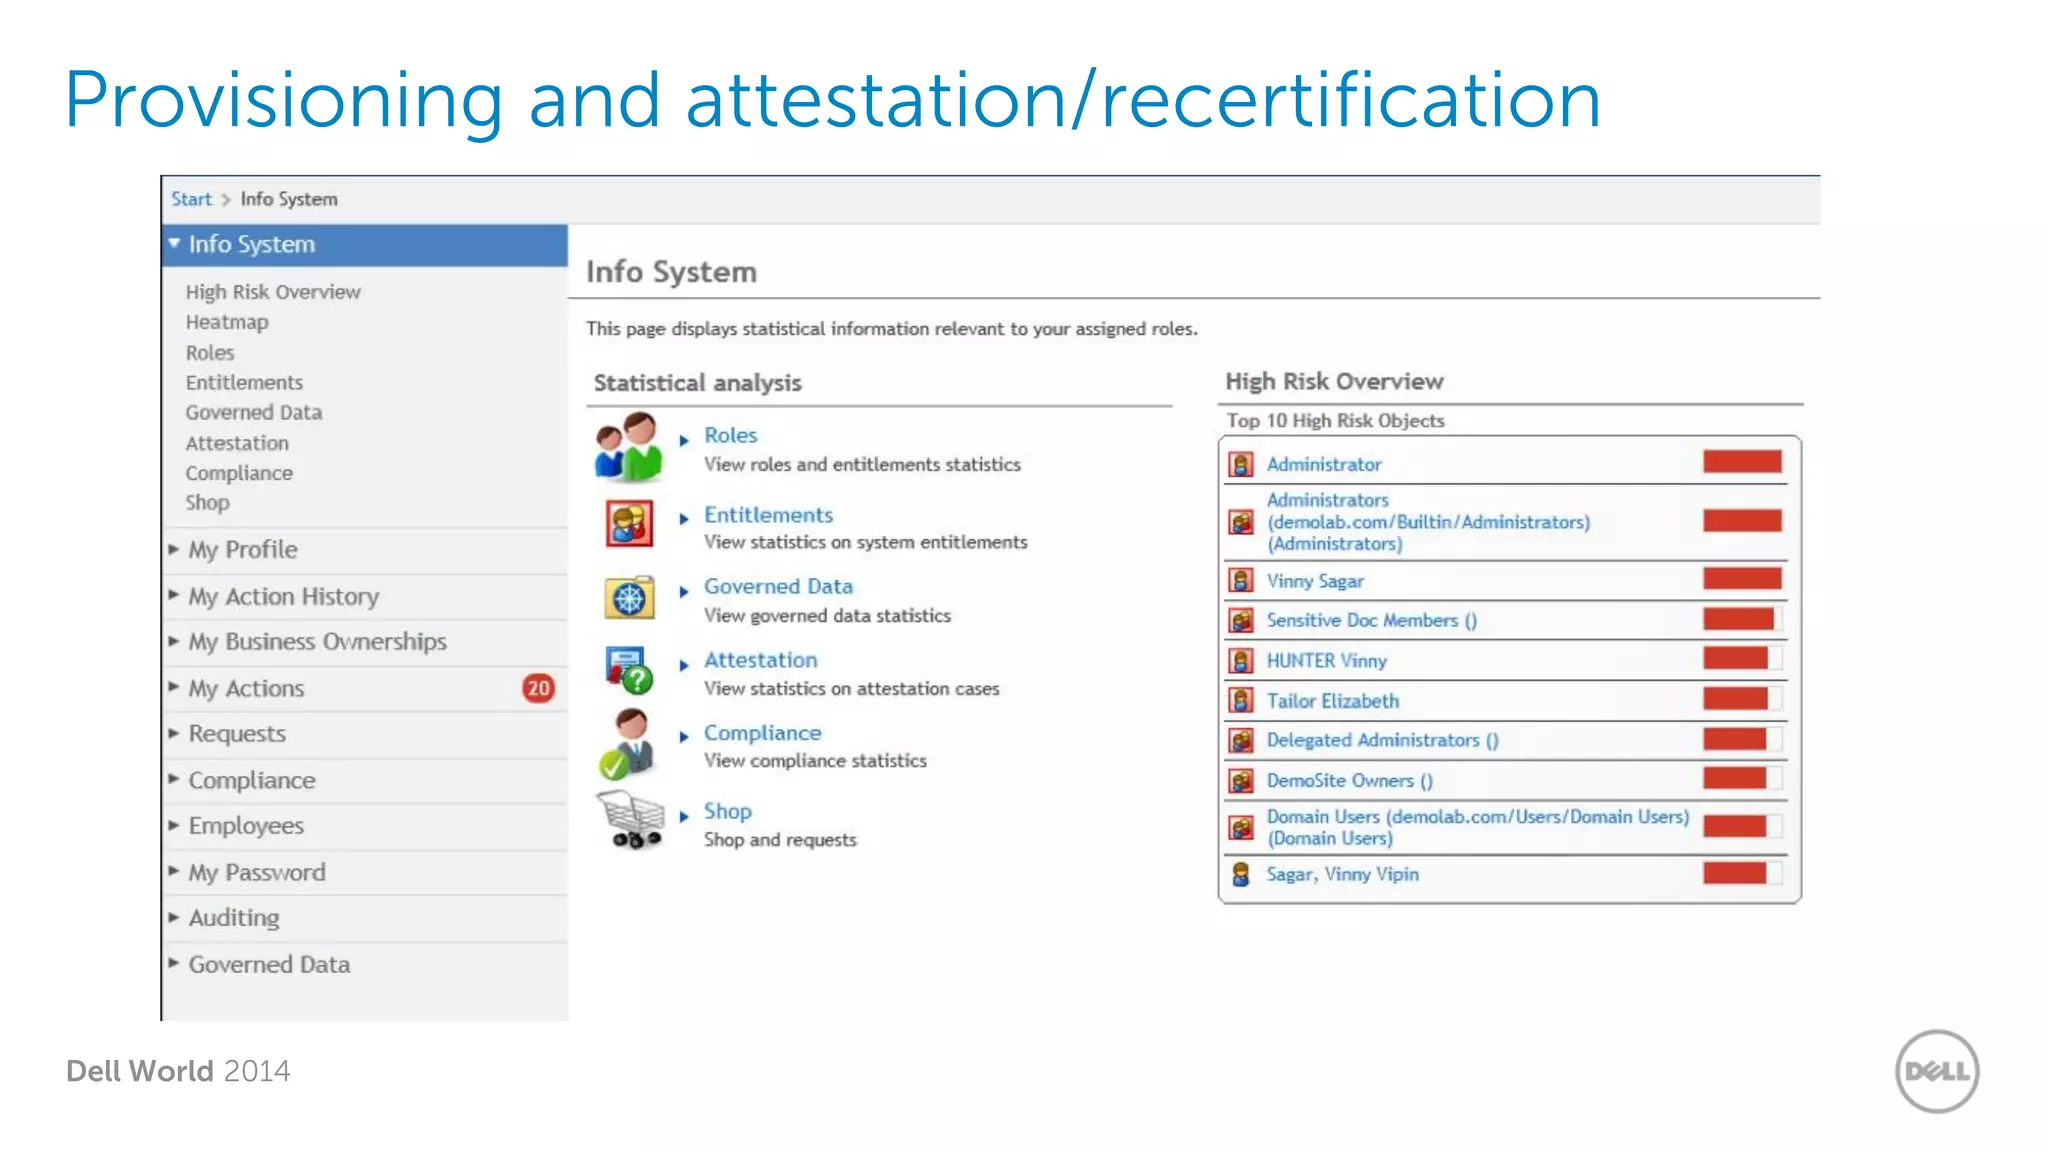Viewport: 2048px width, 1152px height.
Task: Expand the sidebar Compliance section arrow
Action: [x=174, y=779]
